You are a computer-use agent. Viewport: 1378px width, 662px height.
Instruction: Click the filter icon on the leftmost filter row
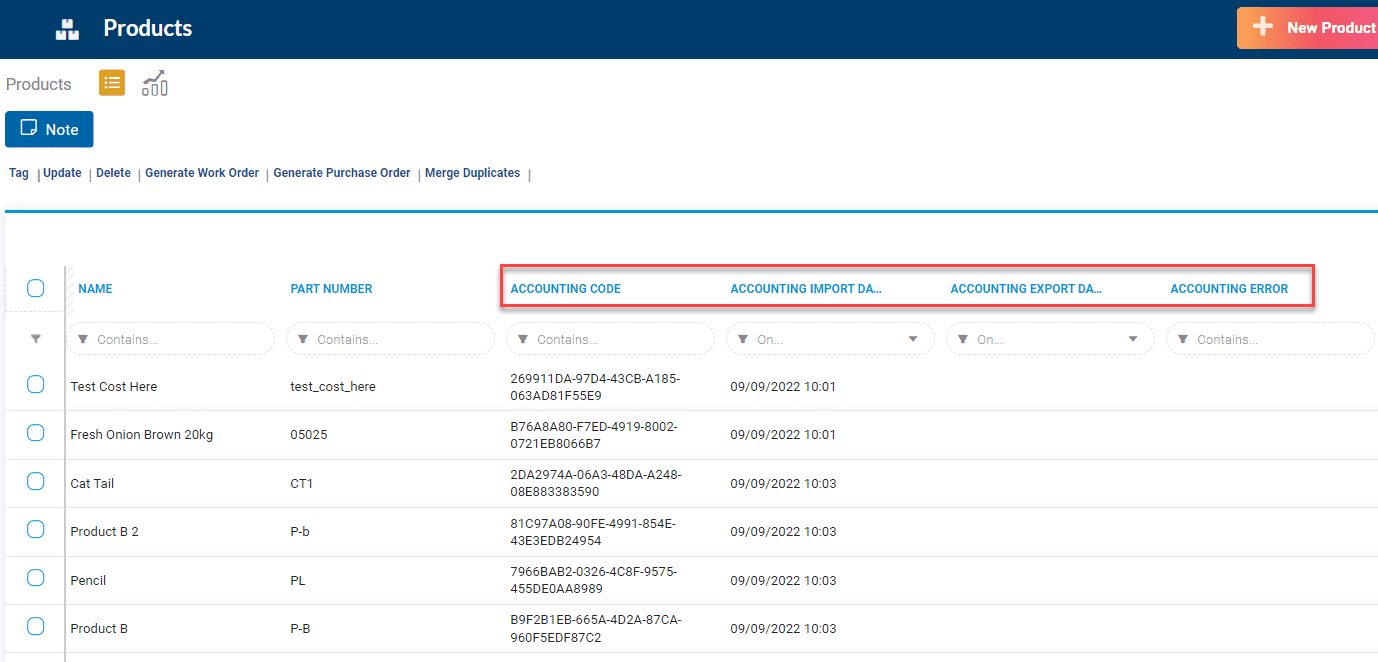(x=35, y=339)
